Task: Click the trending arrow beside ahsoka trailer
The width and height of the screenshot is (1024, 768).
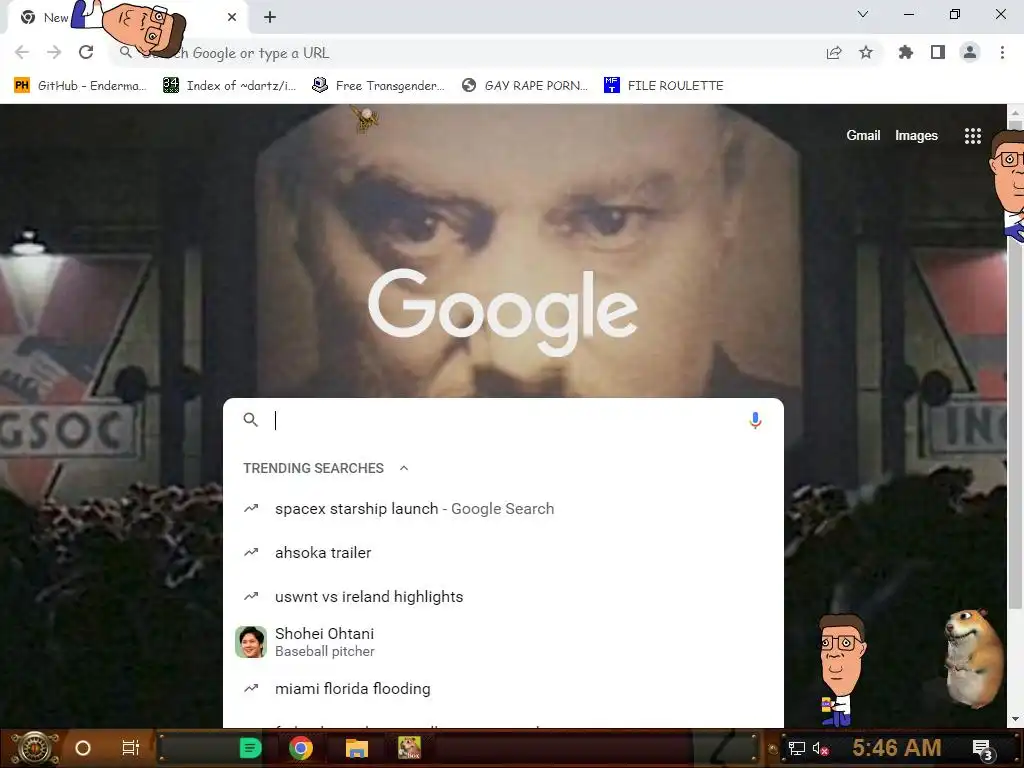Action: click(x=251, y=552)
